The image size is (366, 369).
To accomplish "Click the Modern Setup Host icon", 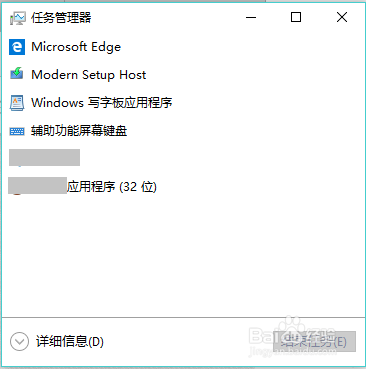I will (17, 74).
